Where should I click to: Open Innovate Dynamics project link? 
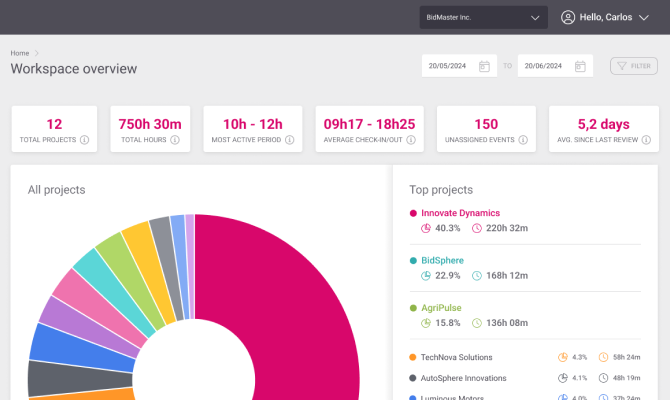(460, 213)
